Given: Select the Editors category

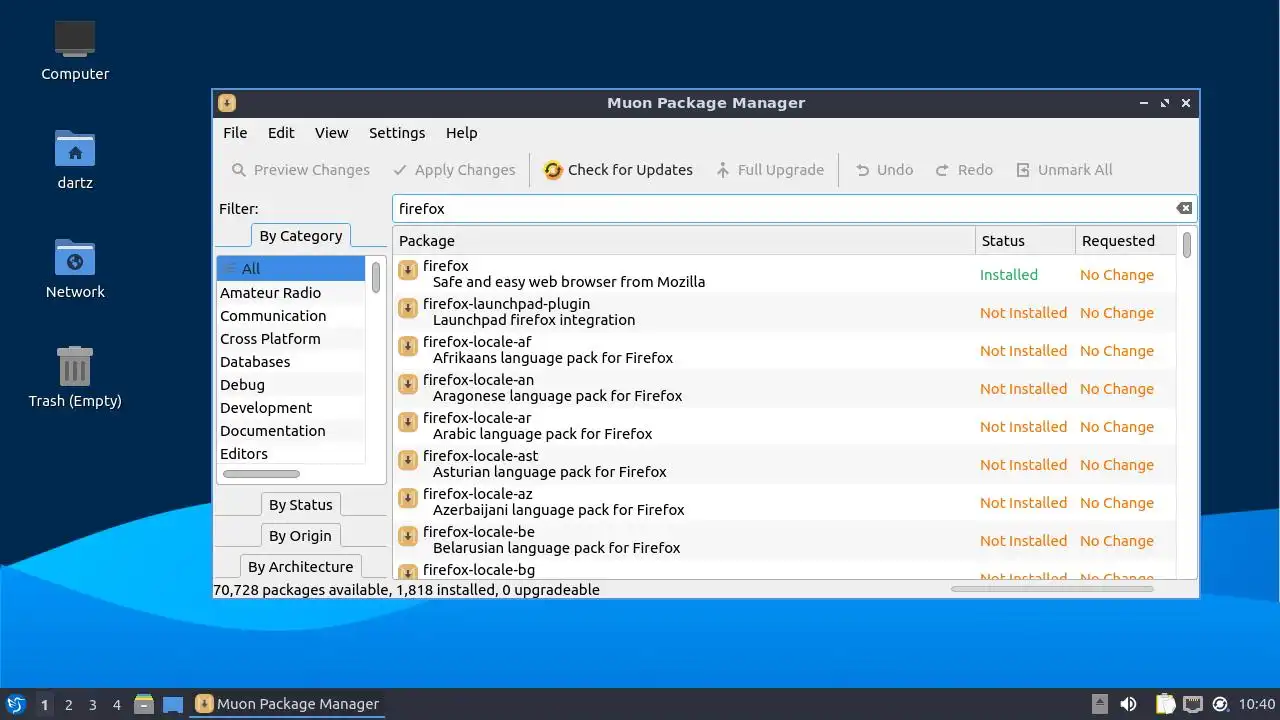Looking at the screenshot, I should tap(291, 454).
